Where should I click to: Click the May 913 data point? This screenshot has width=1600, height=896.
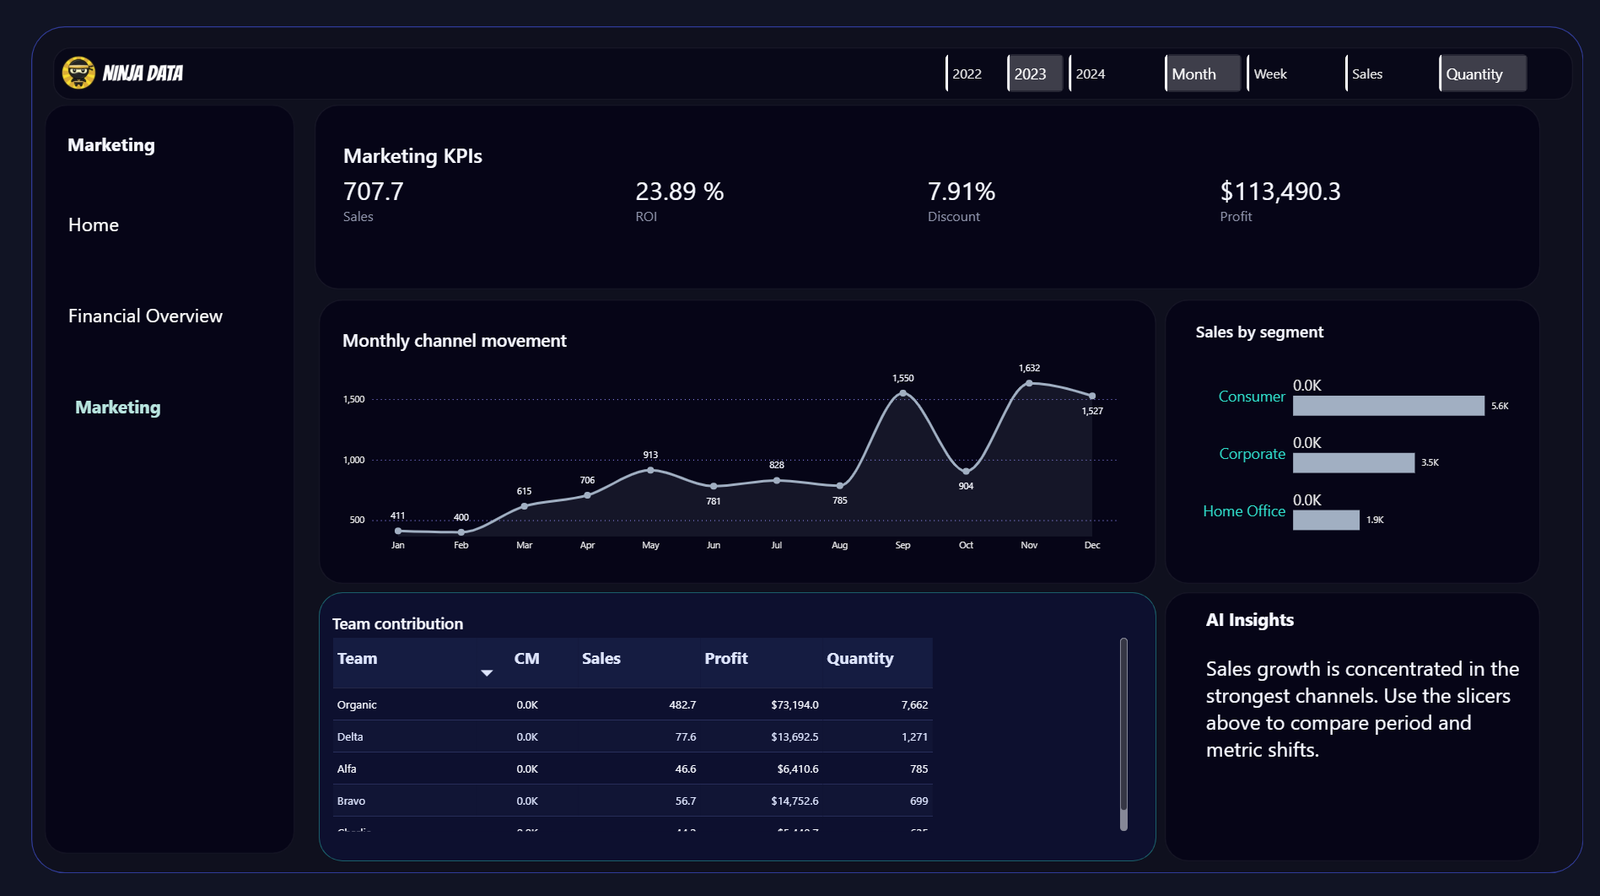pos(651,470)
